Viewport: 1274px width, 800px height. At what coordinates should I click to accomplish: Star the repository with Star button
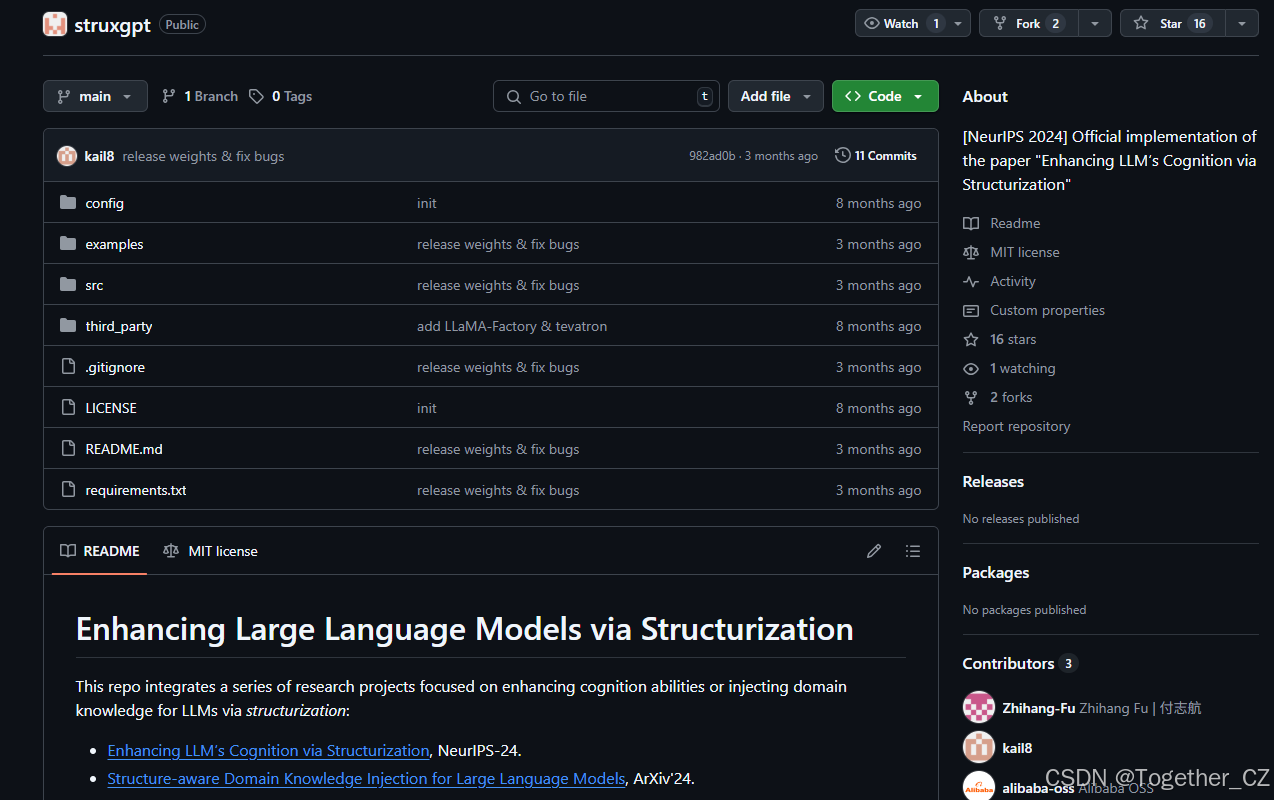pos(1171,23)
